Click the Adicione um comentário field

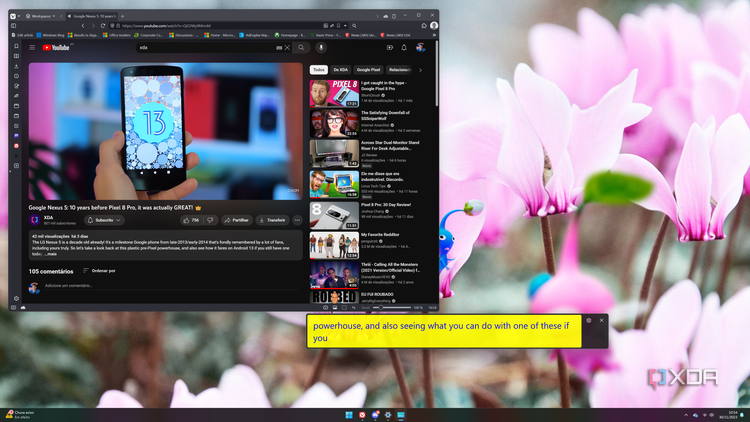click(x=172, y=286)
